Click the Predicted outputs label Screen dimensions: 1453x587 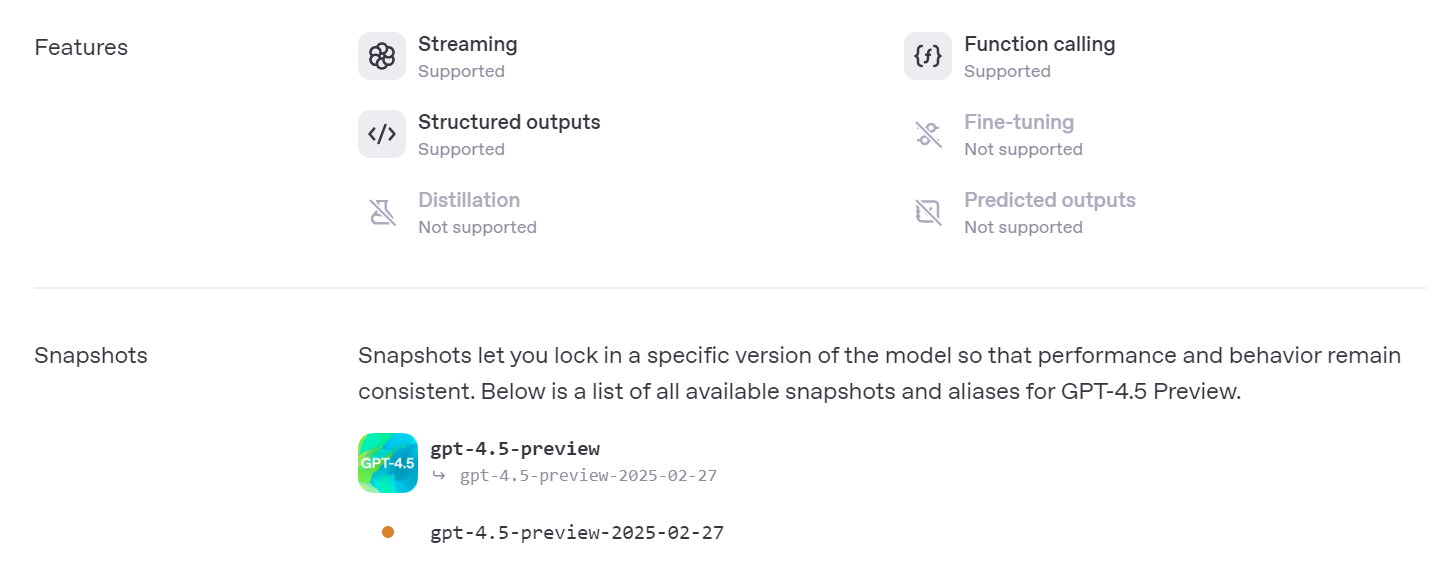1050,200
